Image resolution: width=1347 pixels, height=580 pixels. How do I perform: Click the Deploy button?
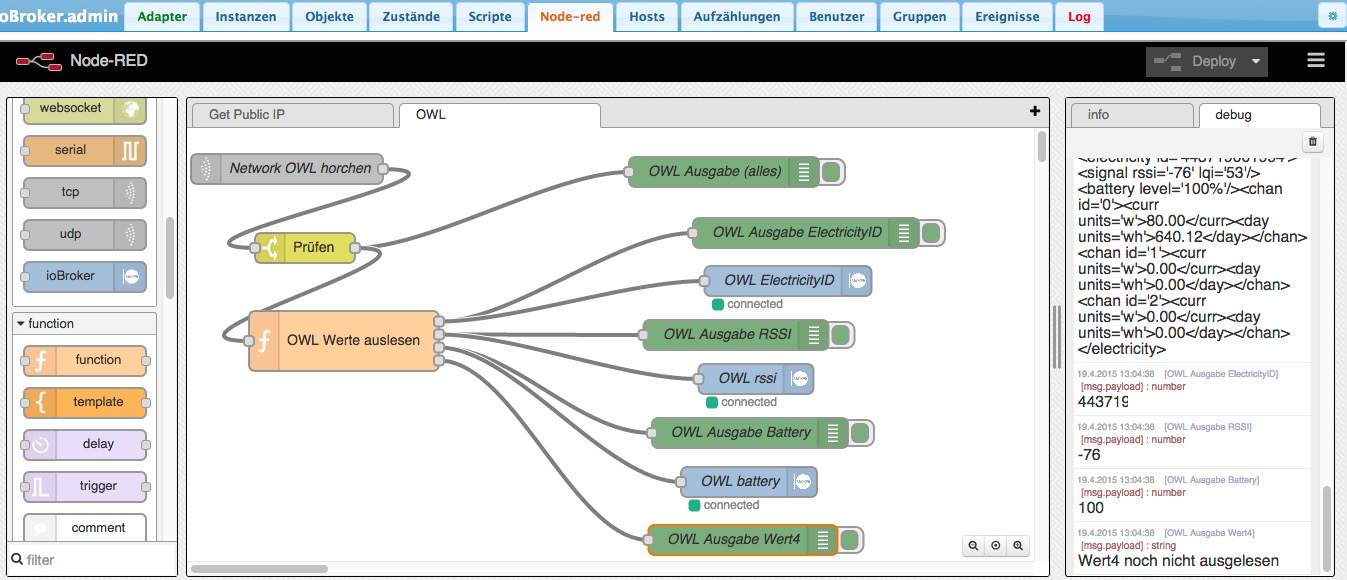click(x=1195, y=61)
